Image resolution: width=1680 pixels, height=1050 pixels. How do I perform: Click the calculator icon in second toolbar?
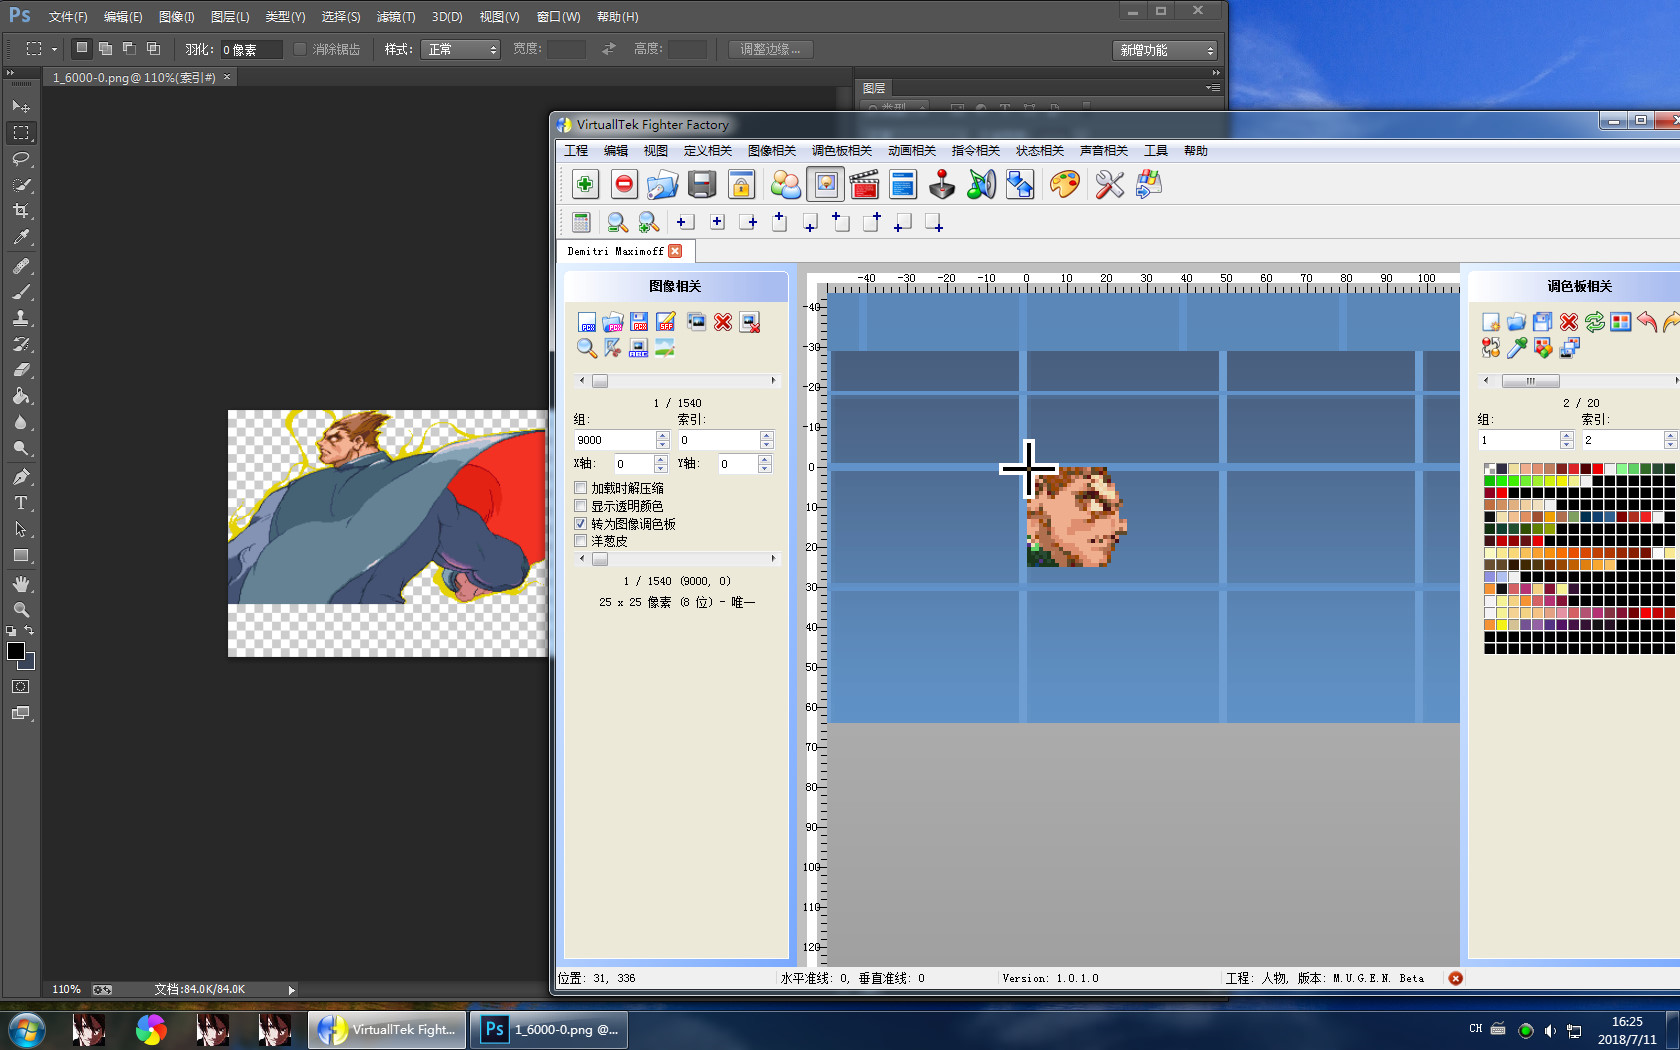pyautogui.click(x=581, y=222)
